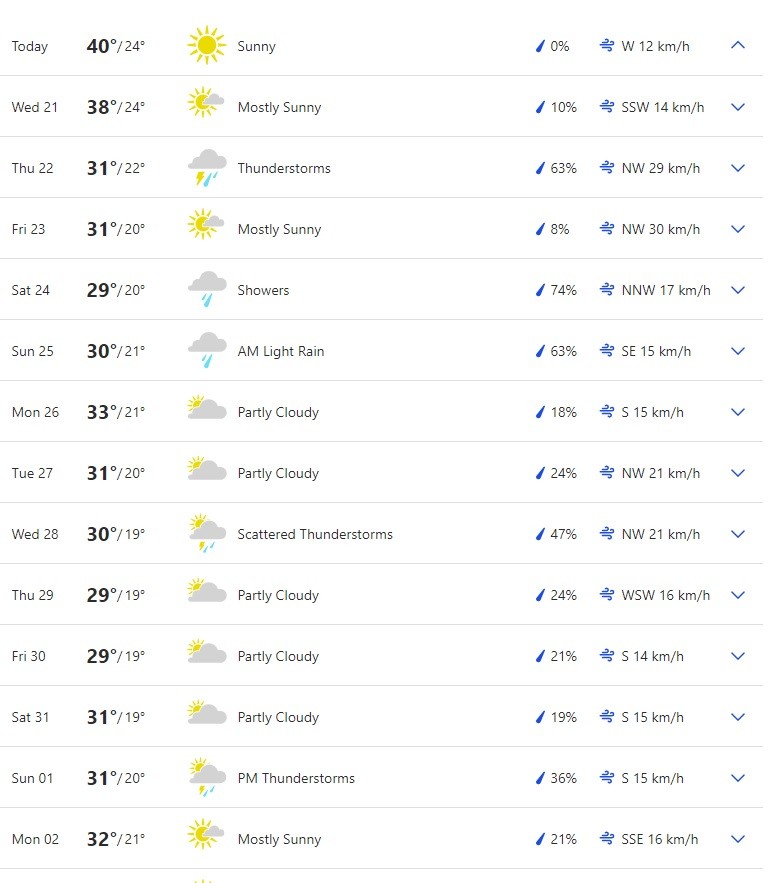Expand the Wed 21 forecast row
Screen dimensions: 770x883
point(738,107)
